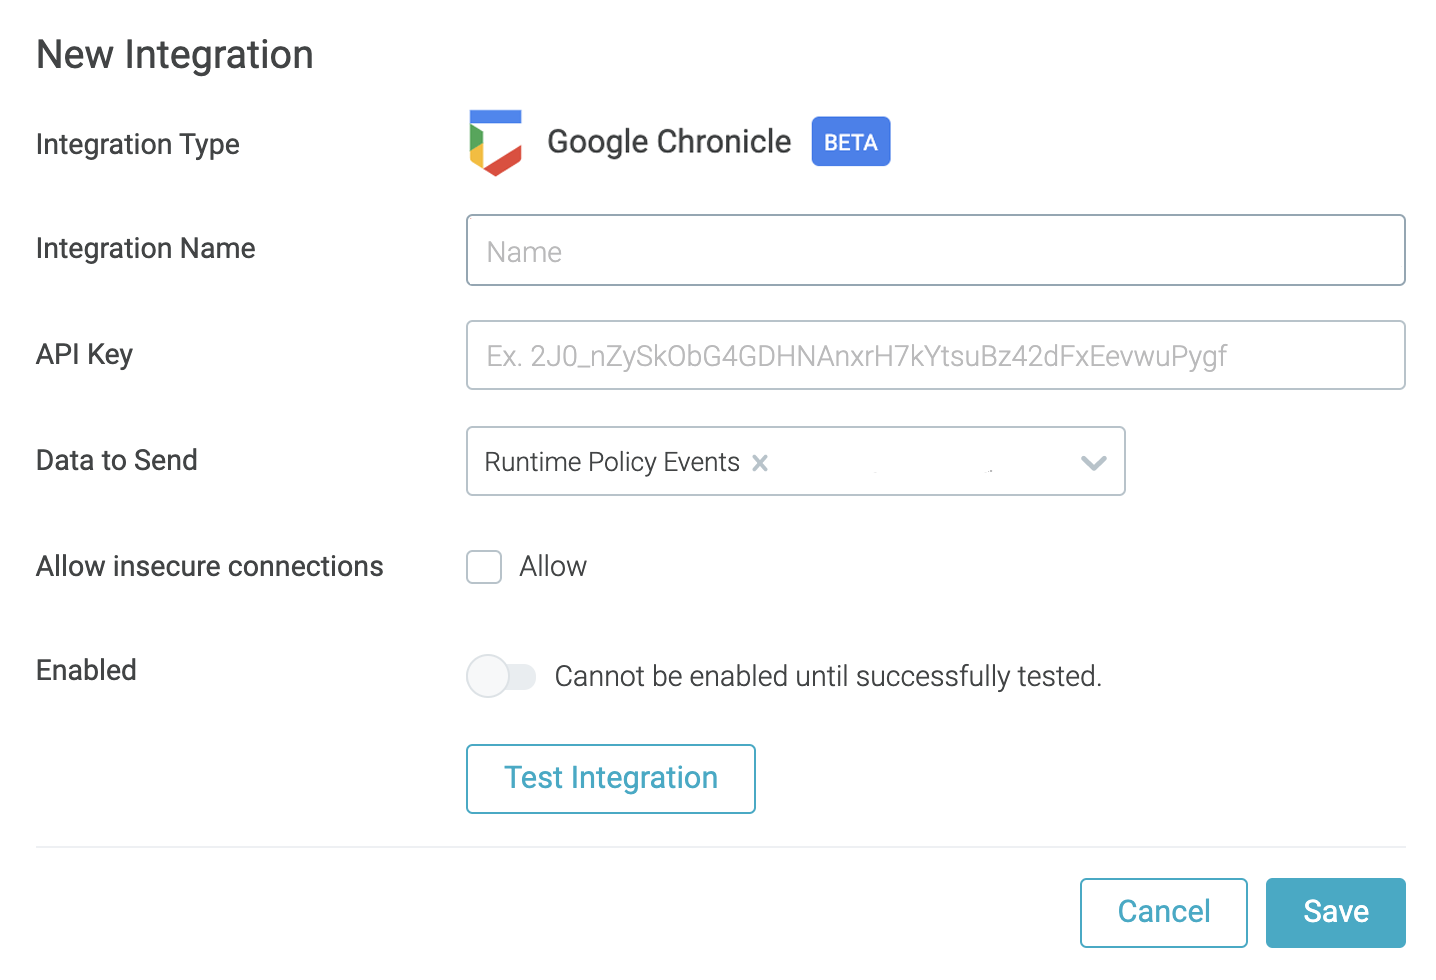
Task: Click the Google Chronicle logo icon
Action: 496,142
